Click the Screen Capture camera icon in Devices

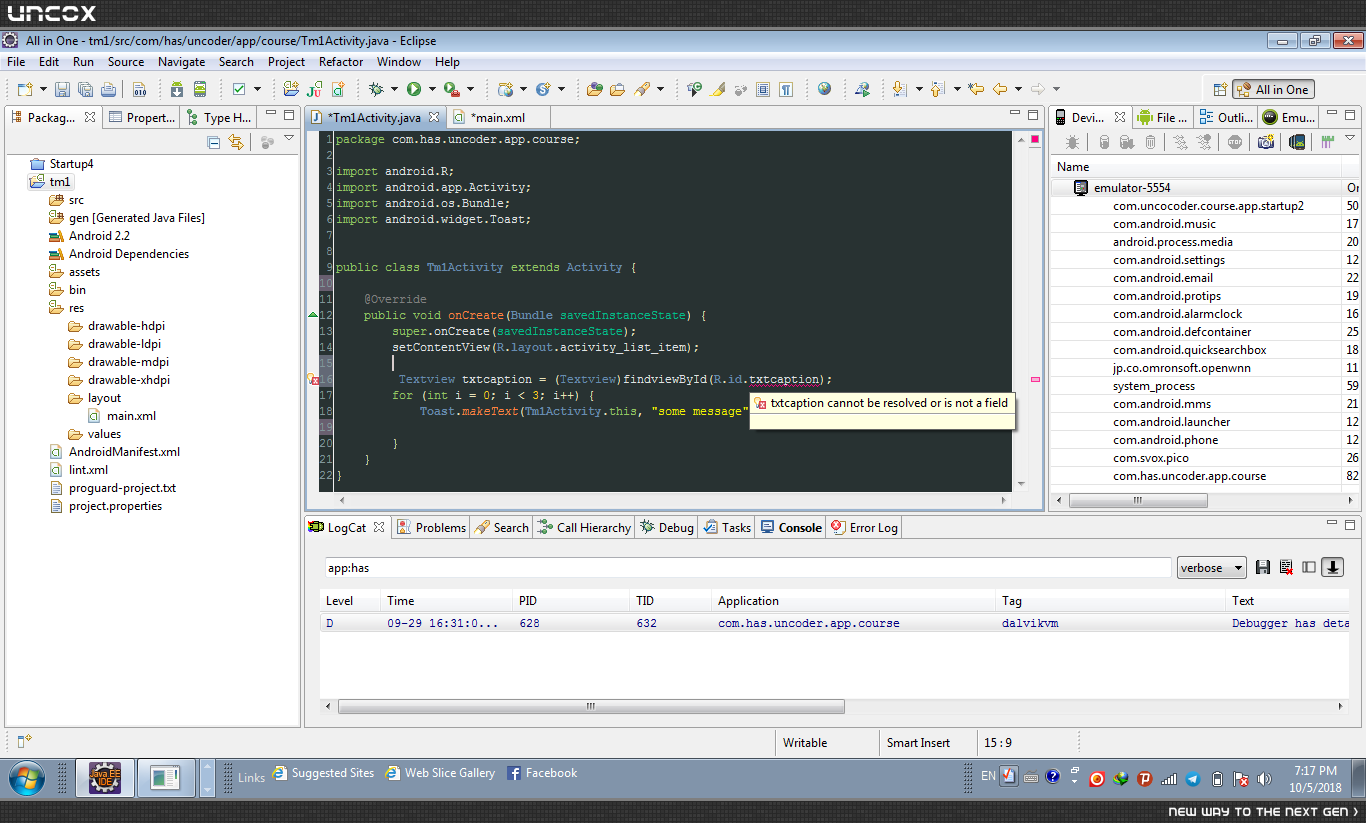click(1266, 143)
